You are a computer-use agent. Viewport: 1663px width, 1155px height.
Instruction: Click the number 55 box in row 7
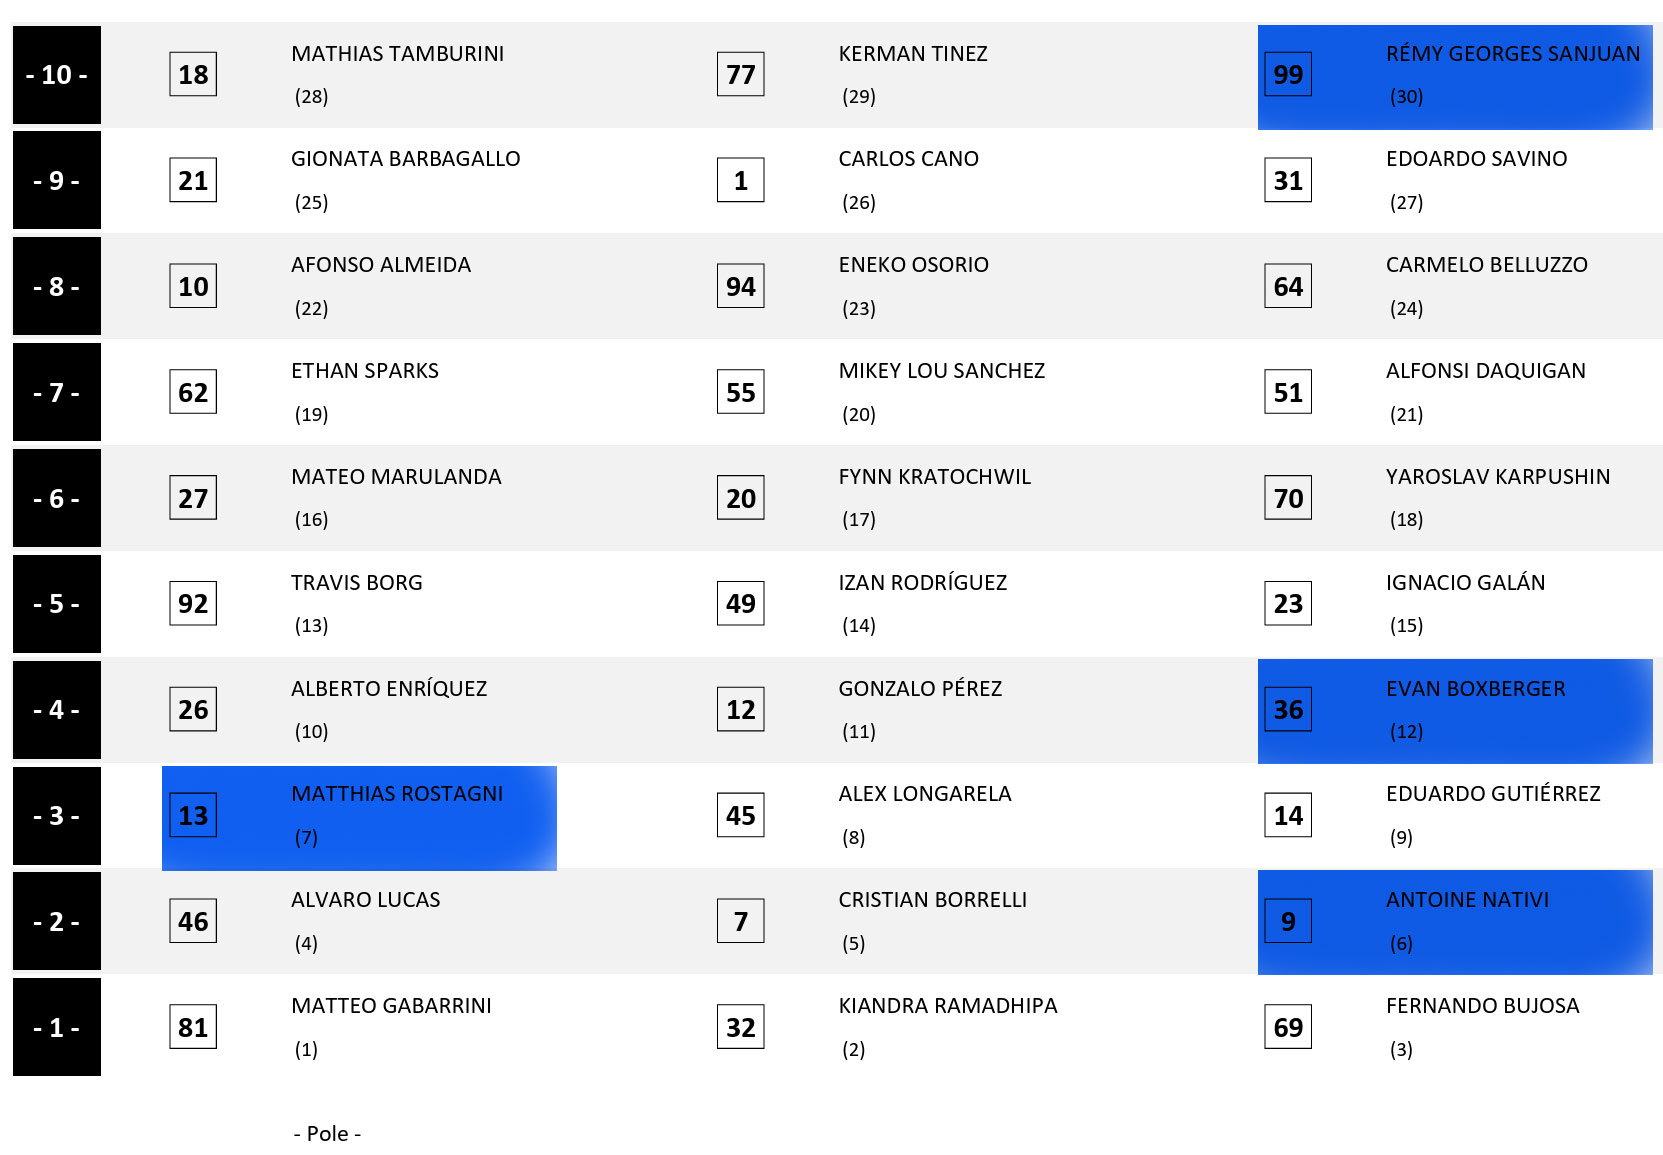tap(741, 393)
